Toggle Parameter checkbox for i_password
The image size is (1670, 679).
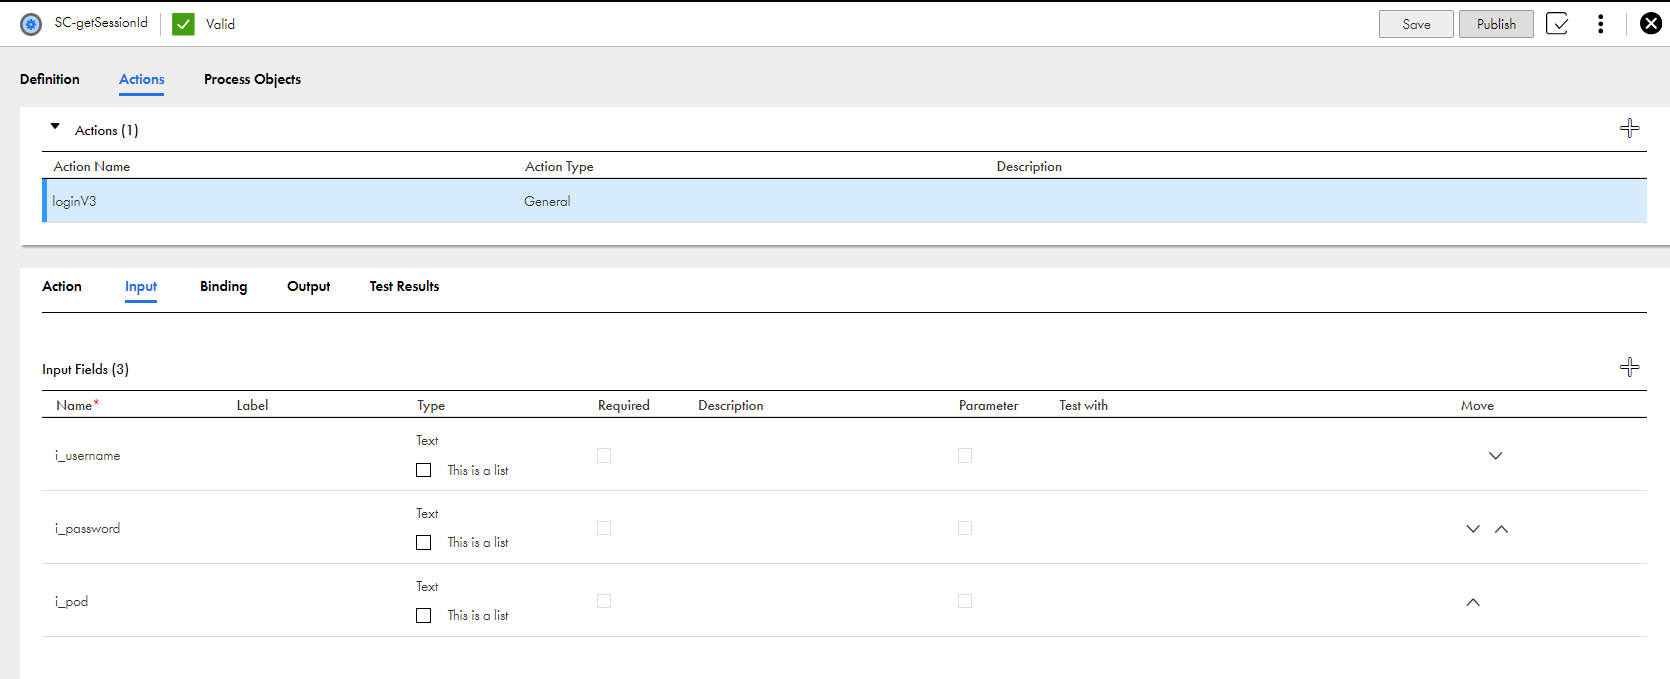(965, 528)
